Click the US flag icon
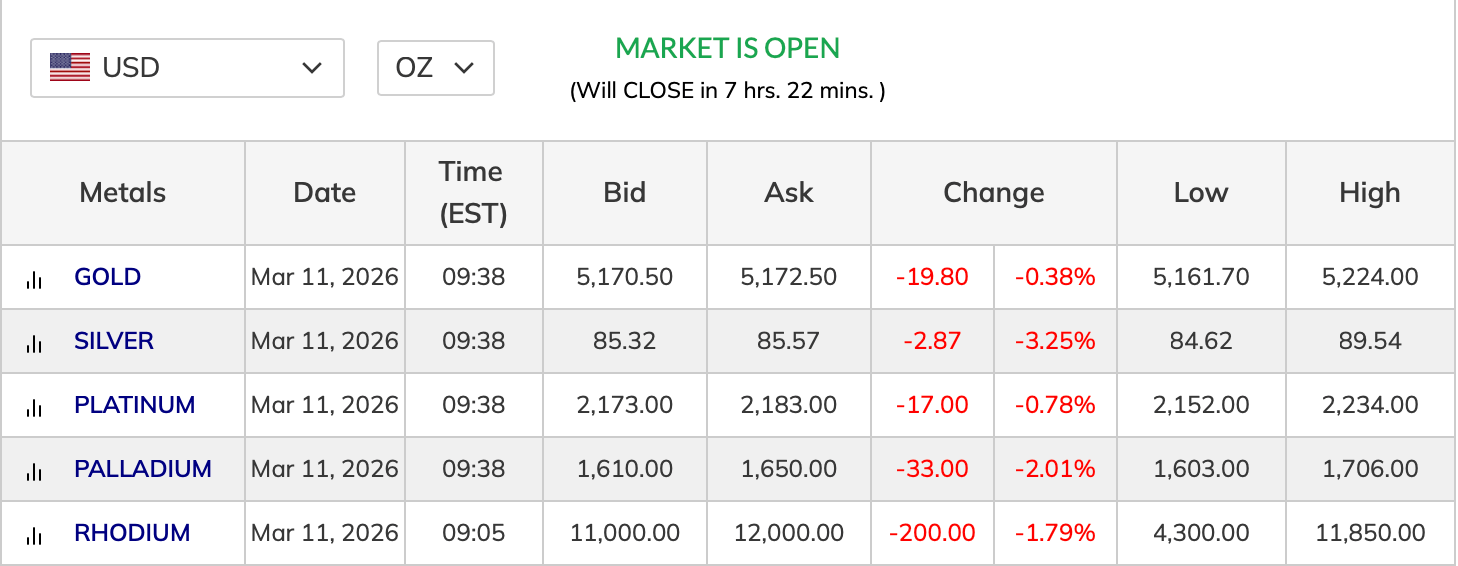 [70, 68]
